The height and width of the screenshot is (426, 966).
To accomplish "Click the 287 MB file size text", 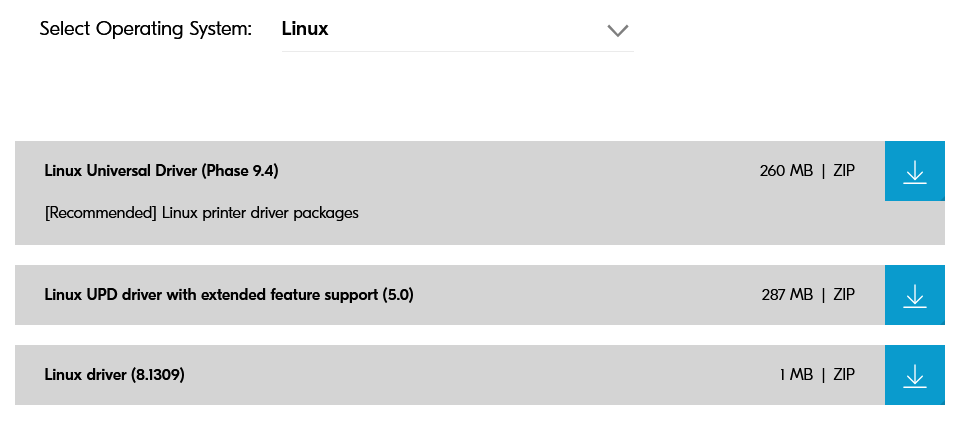I will [x=786, y=295].
